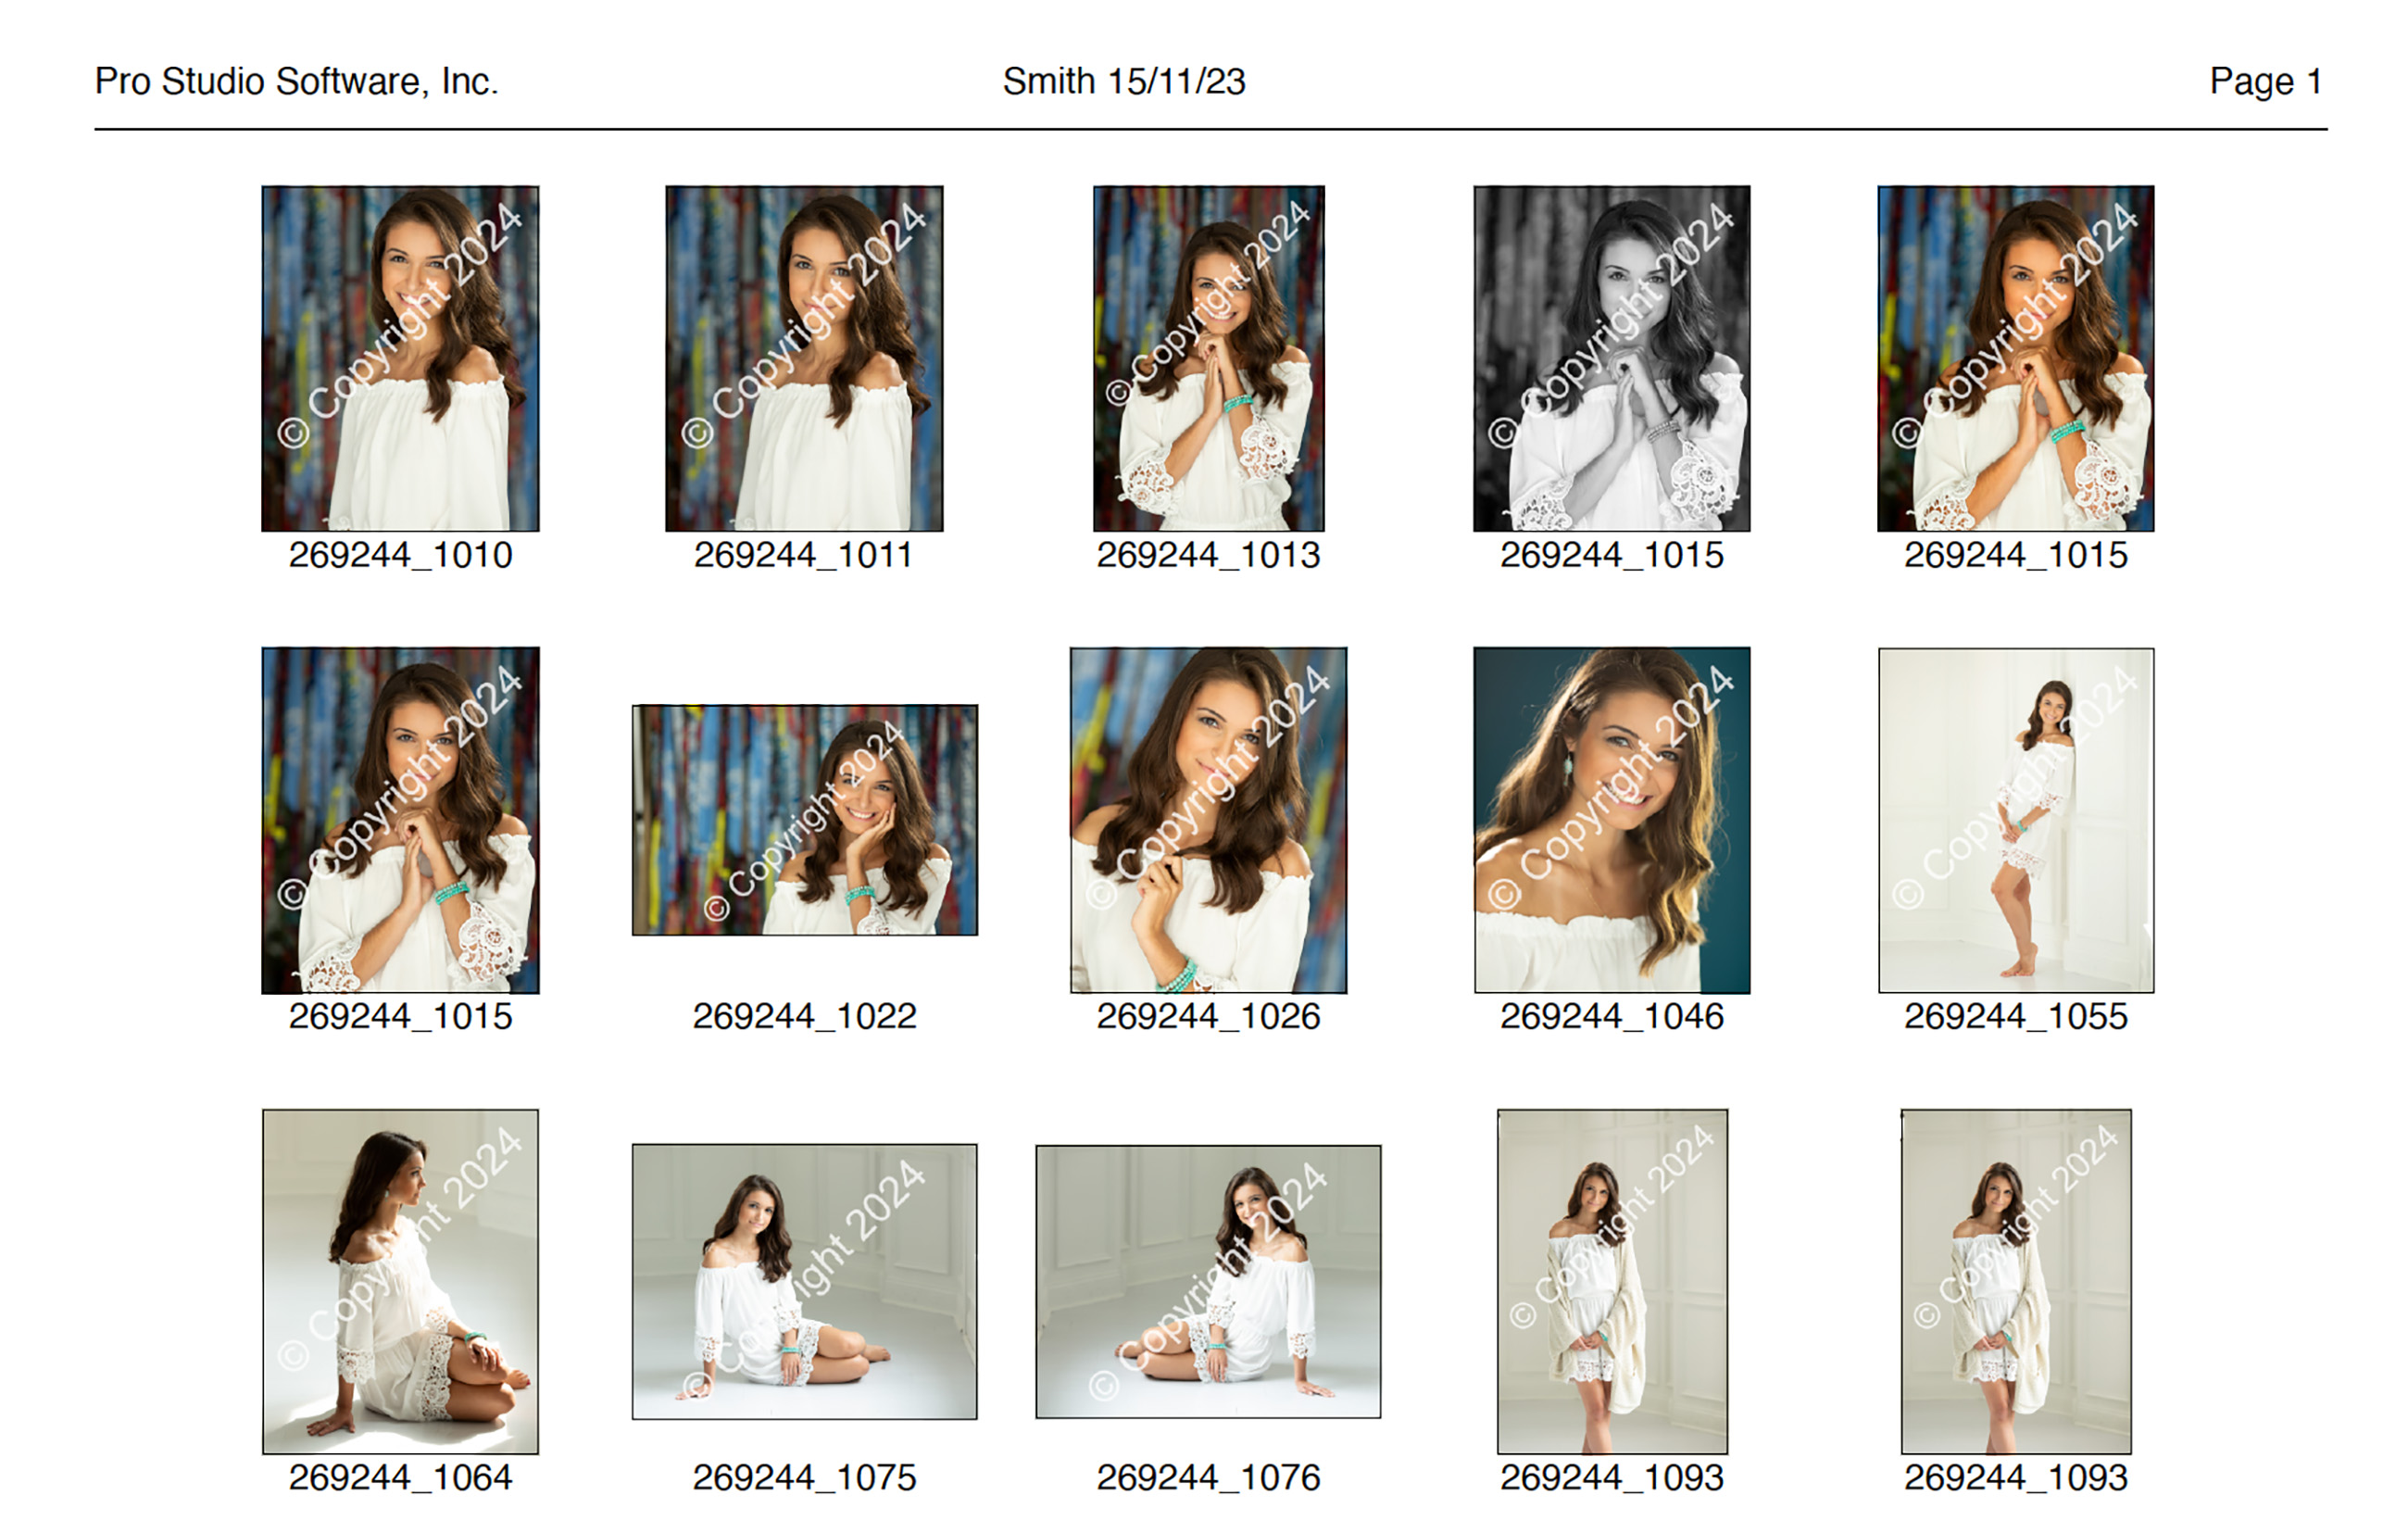Select the black-and-white 269244_1015 thumbnail
The height and width of the screenshot is (1520, 2408).
pyautogui.click(x=1611, y=358)
